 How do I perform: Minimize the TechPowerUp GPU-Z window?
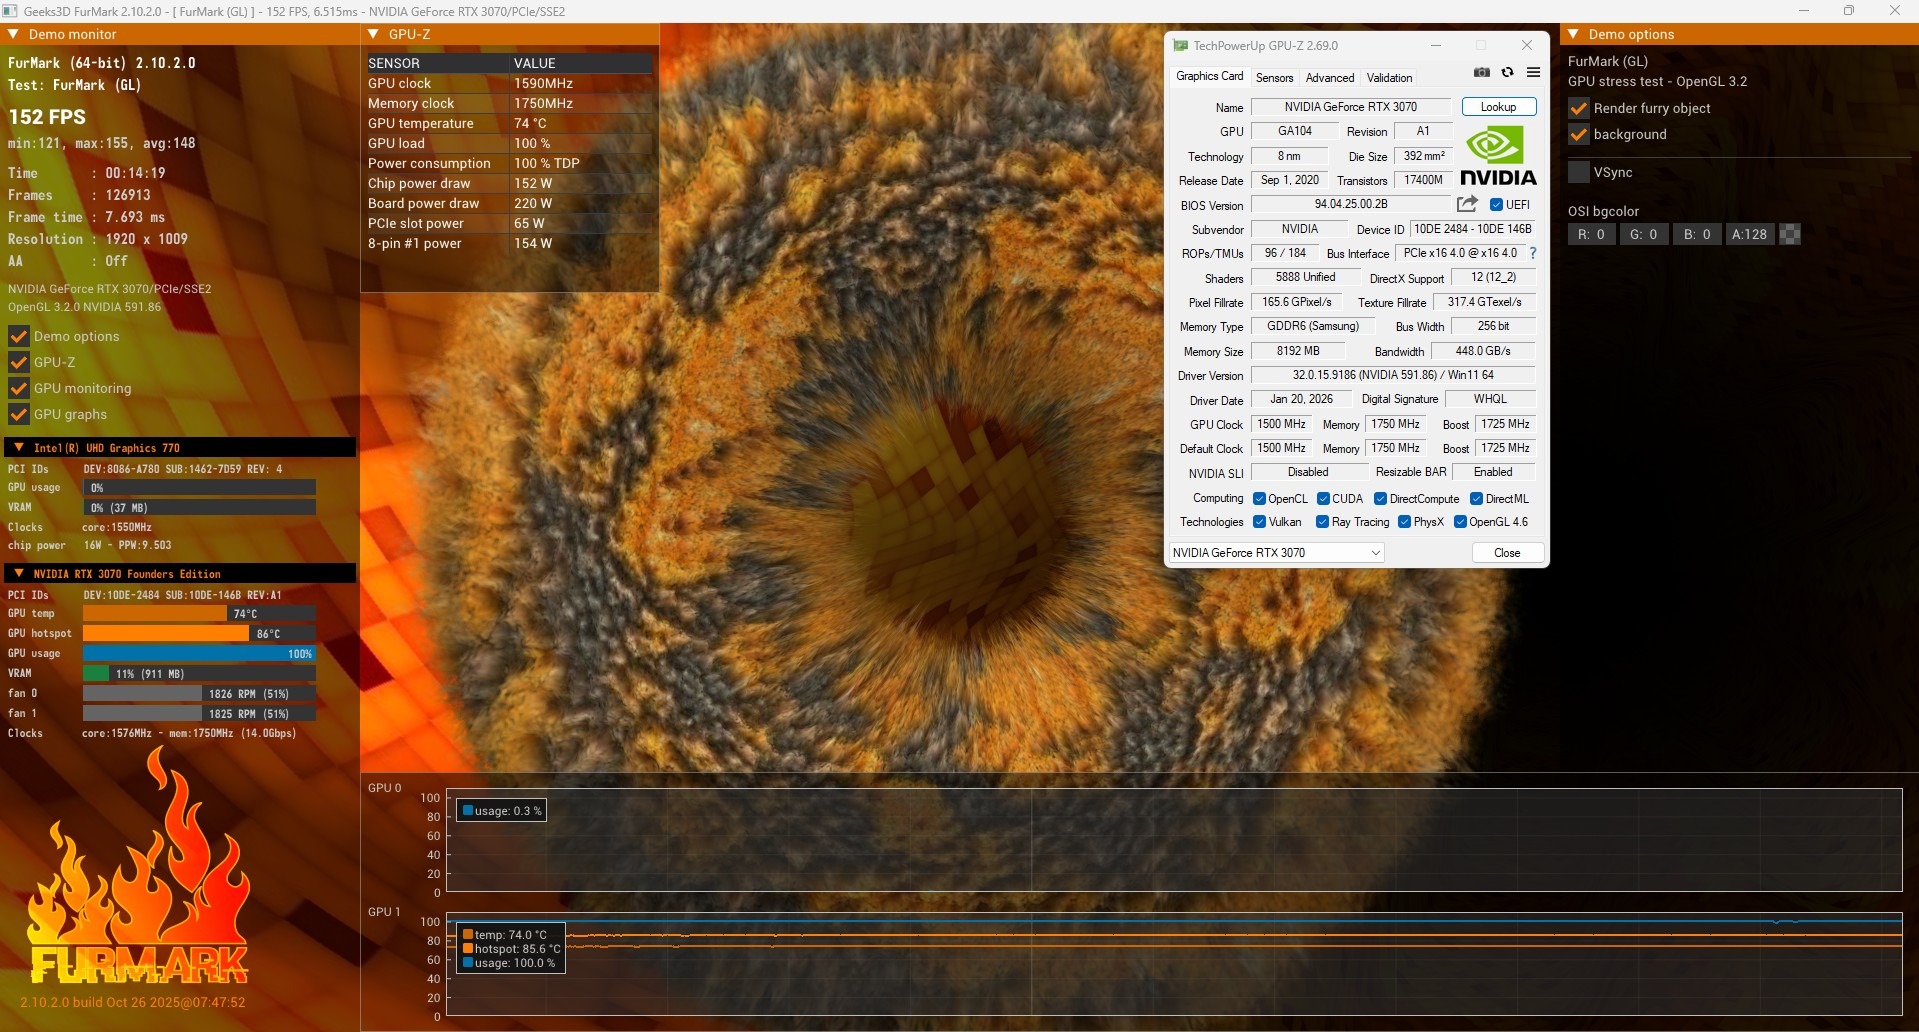1435,45
